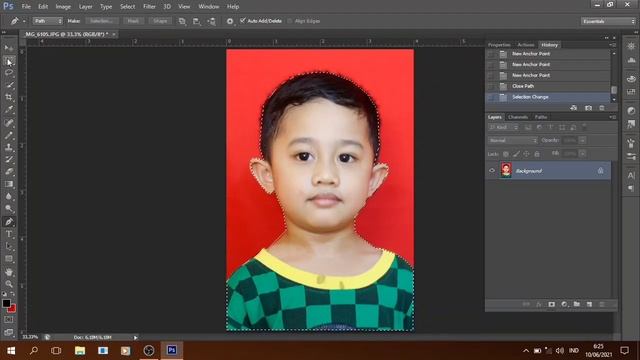640x360 pixels.
Task: Create new document from current state
Action: tap(574, 108)
